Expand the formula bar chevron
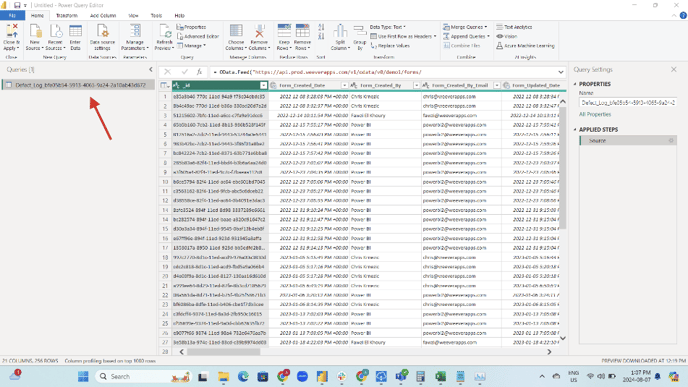 tap(561, 72)
